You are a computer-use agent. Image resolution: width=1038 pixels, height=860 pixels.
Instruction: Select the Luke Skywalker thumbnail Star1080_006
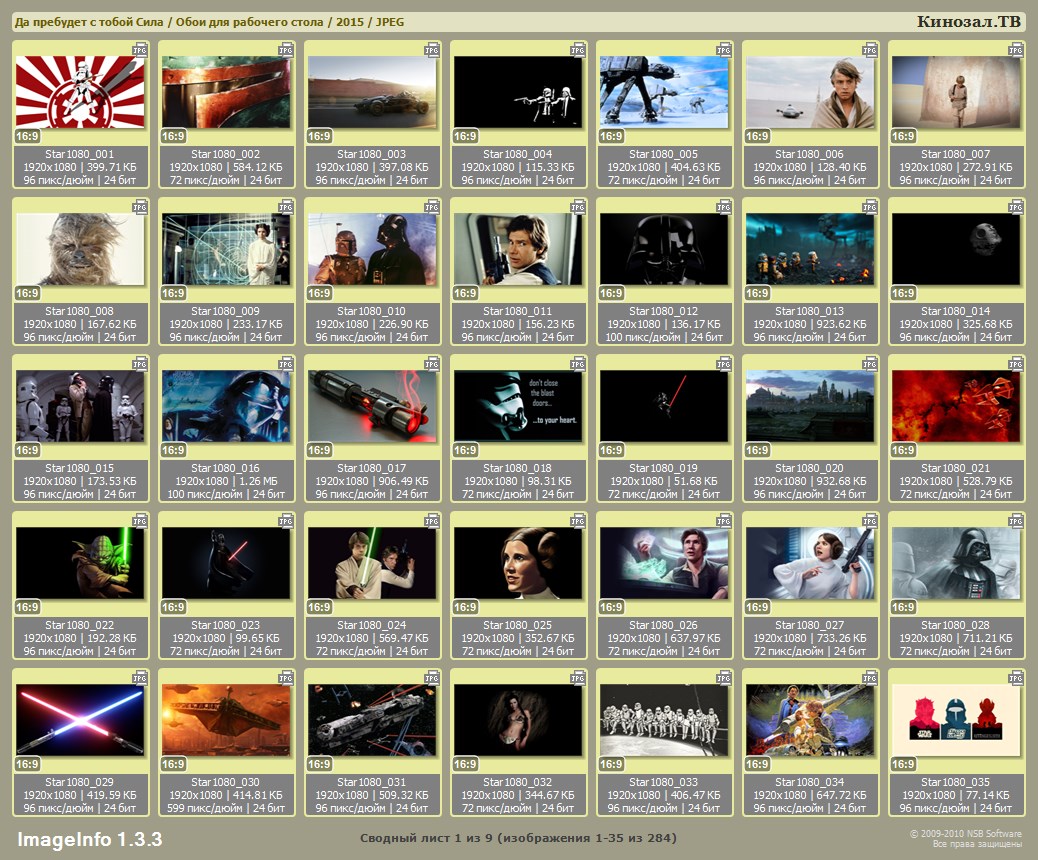point(810,91)
